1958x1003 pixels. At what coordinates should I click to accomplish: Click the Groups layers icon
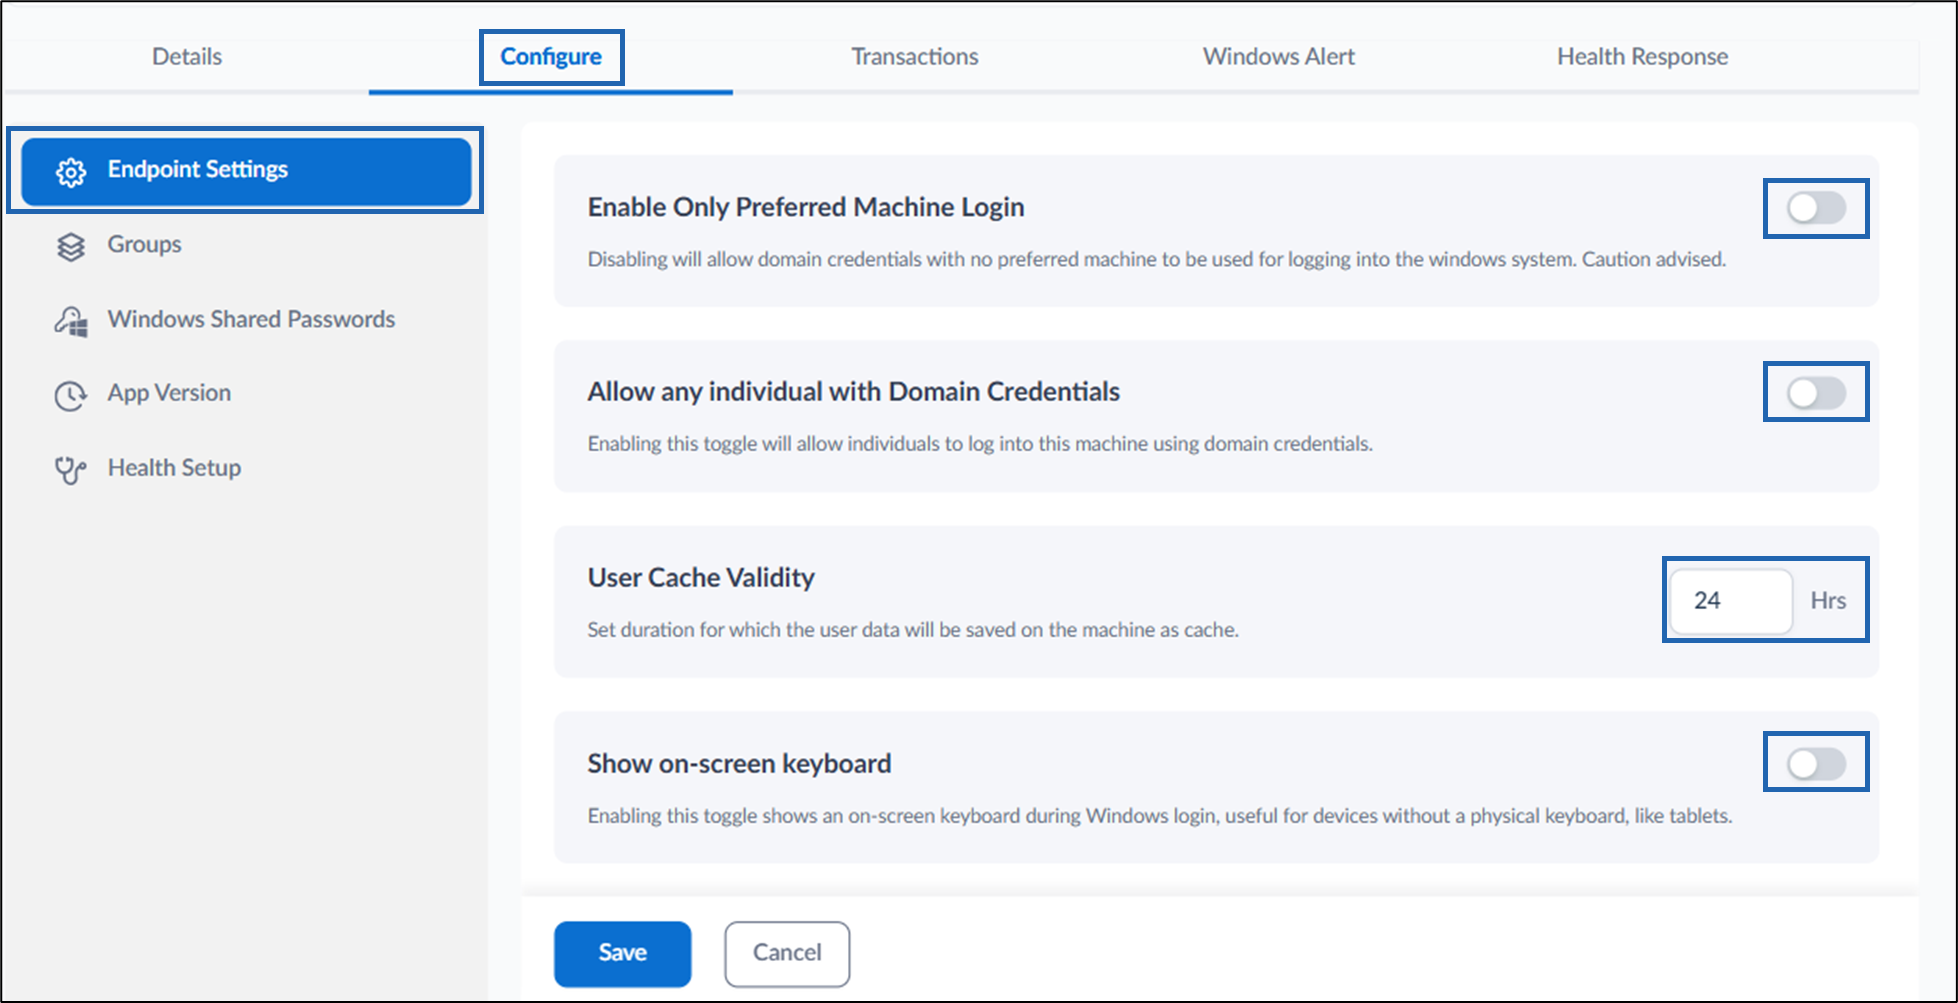click(71, 246)
